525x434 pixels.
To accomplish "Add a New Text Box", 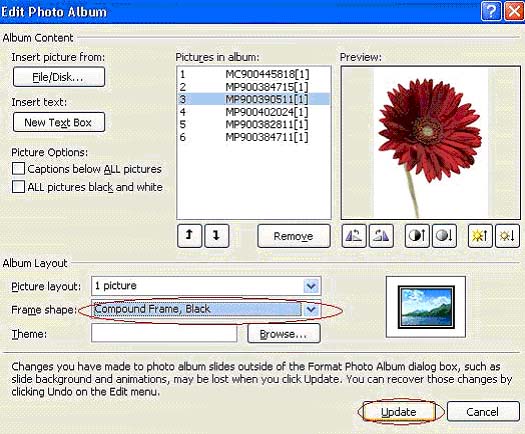I will 59,122.
